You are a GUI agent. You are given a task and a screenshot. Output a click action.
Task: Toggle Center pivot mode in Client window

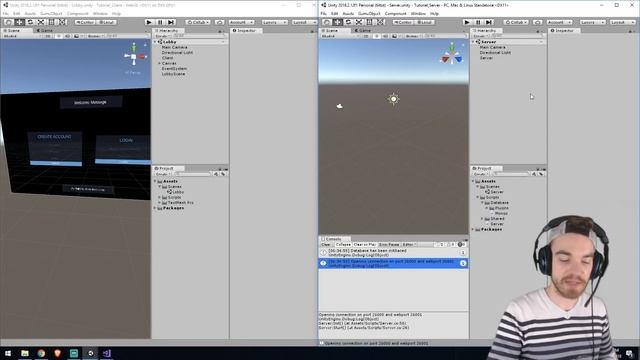(85, 22)
